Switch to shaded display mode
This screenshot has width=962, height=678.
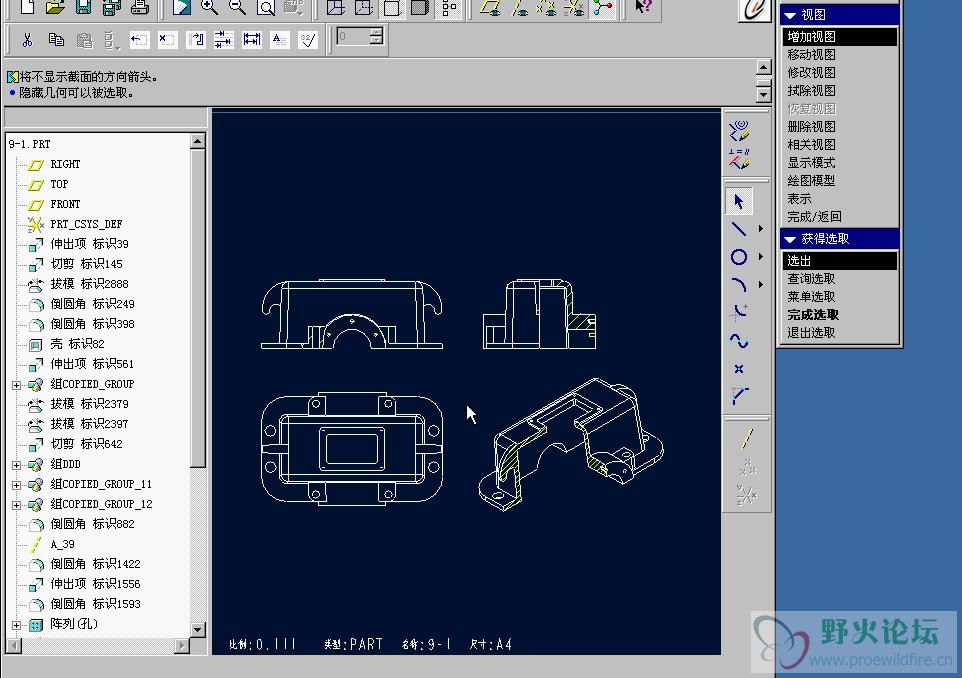(x=420, y=7)
